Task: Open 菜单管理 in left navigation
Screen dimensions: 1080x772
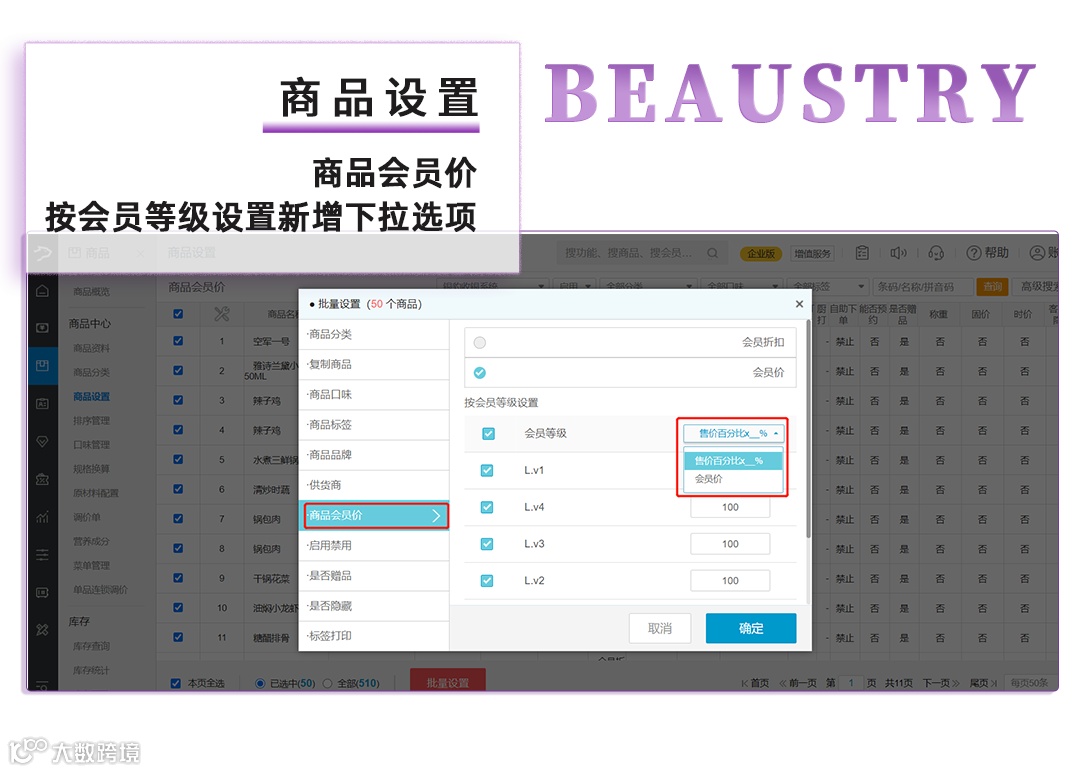Action: 92,565
